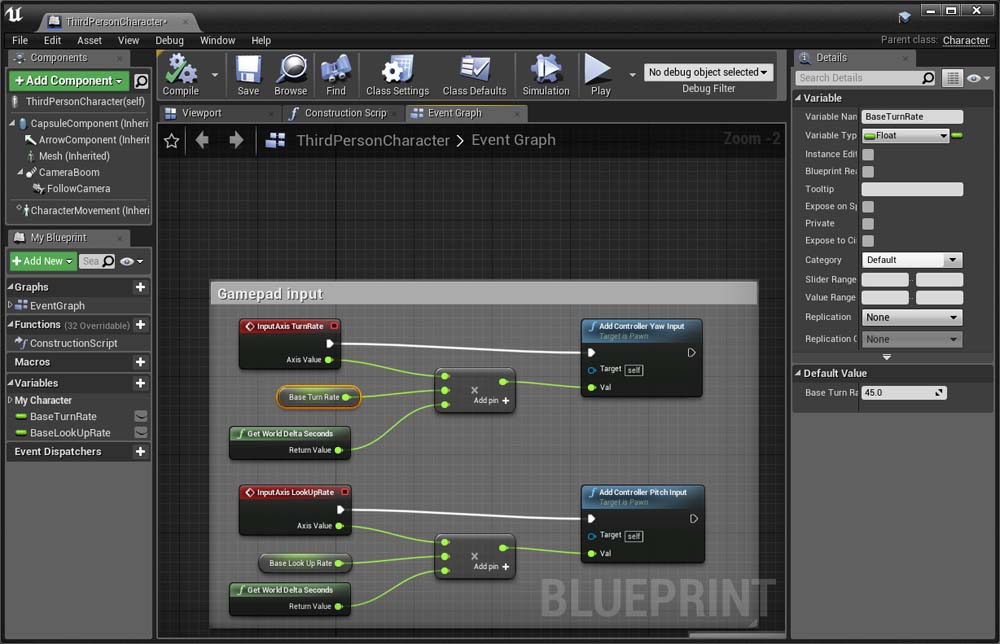Enable the Instance Editable checkbox
Viewport: 1000px width, 644px height.
[868, 154]
